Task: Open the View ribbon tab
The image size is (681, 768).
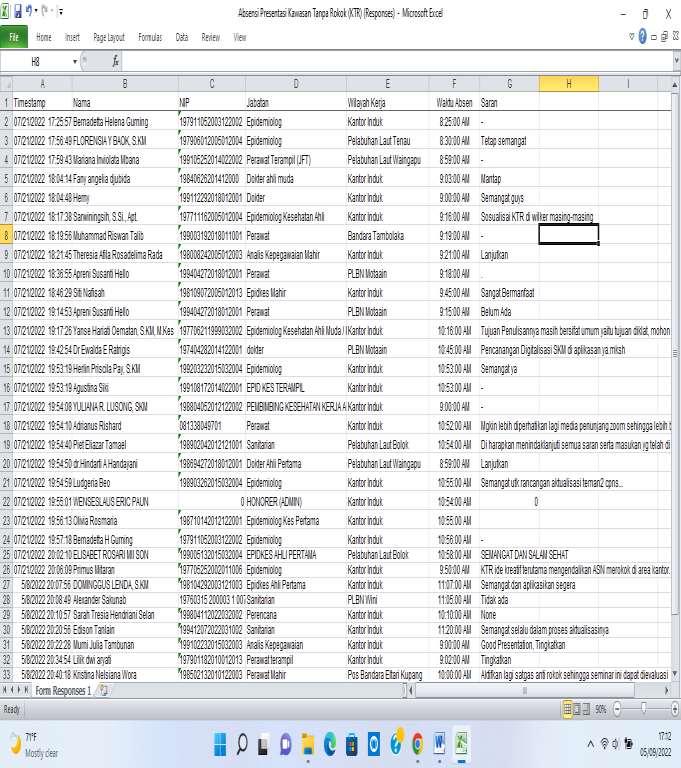Action: pyautogui.click(x=240, y=37)
